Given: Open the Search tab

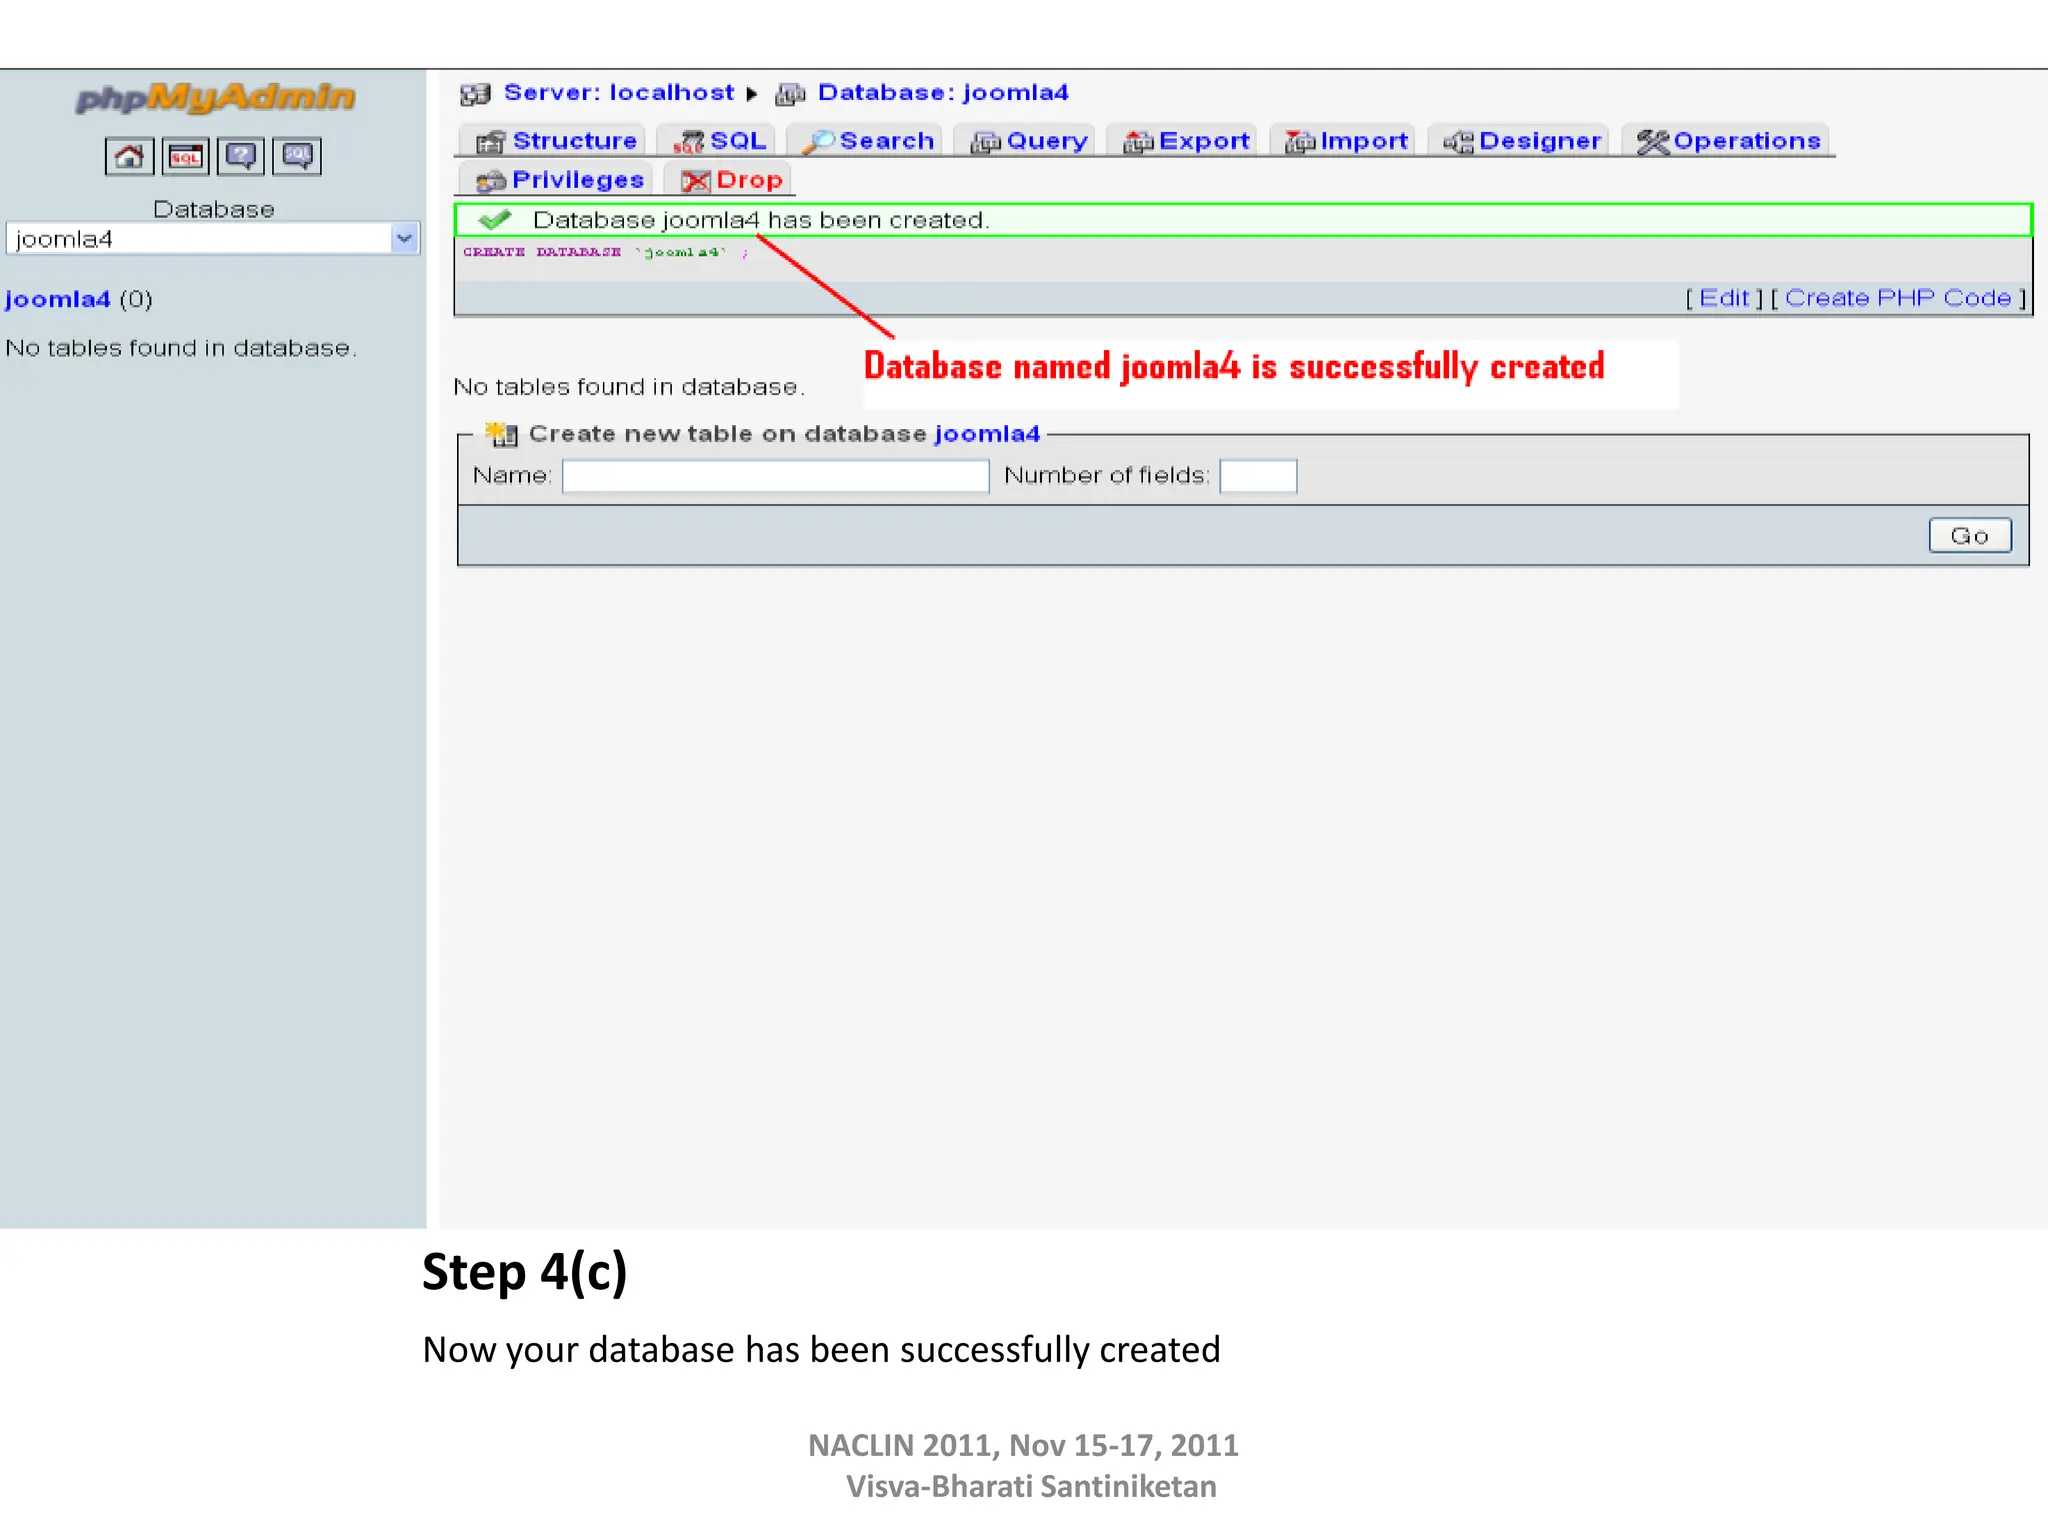Looking at the screenshot, I should [x=867, y=141].
